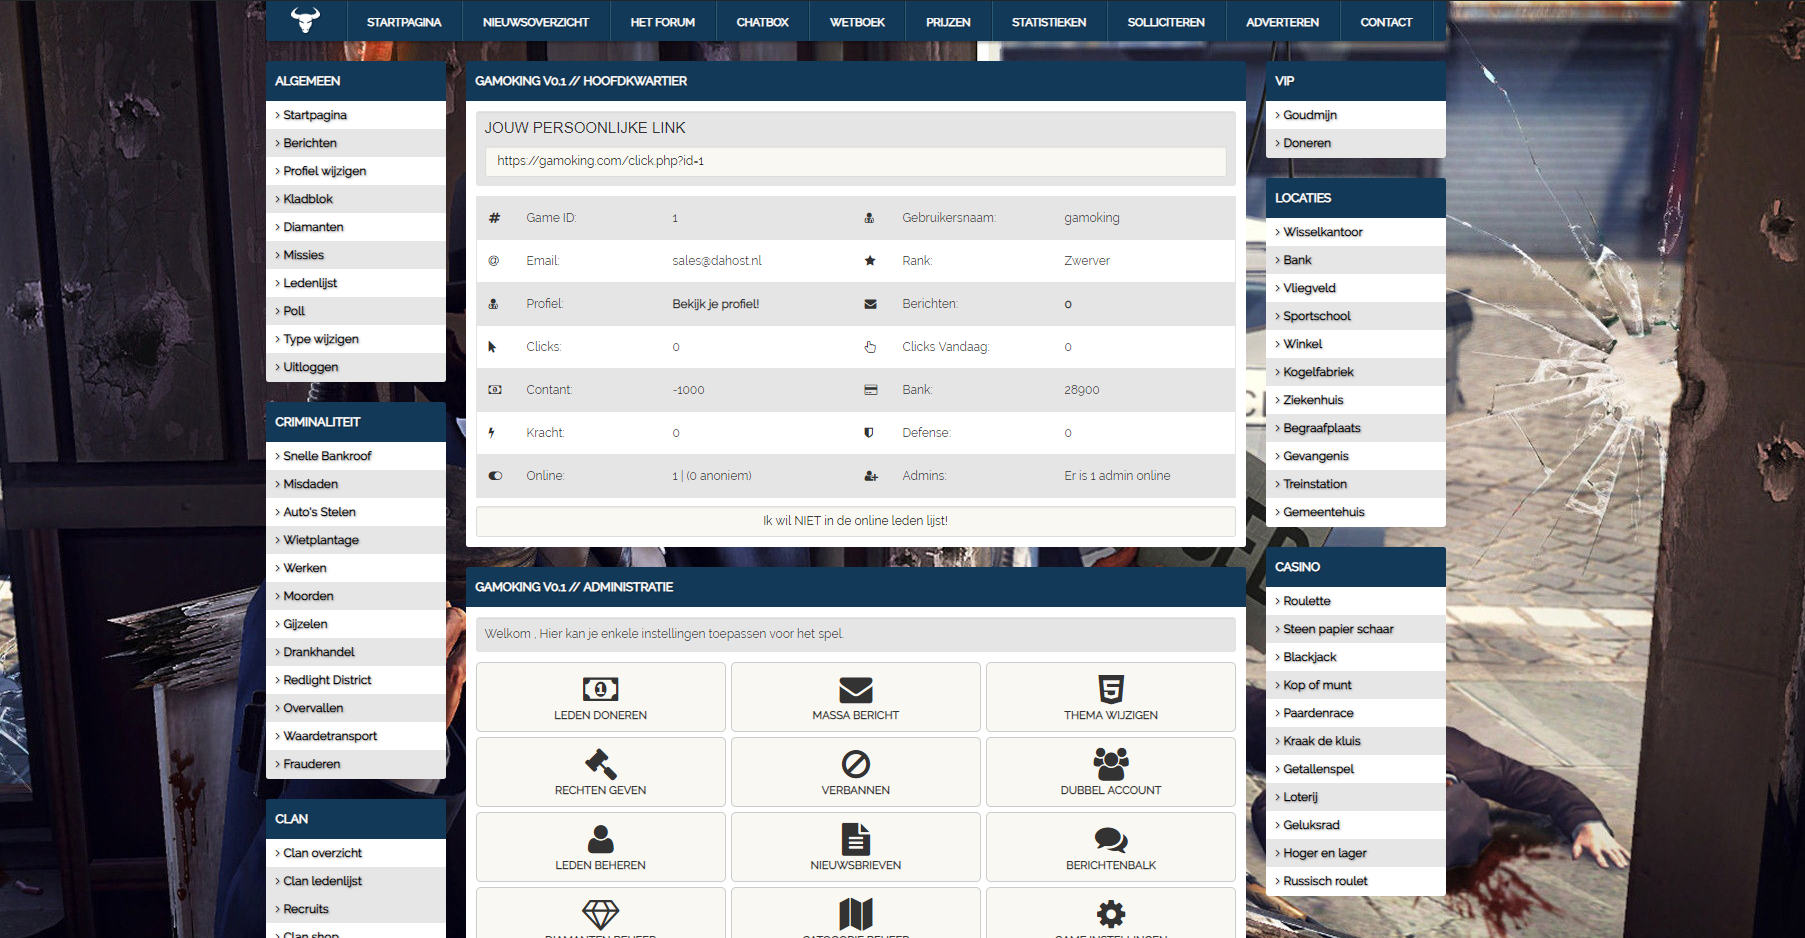
Task: Go to Statistieken in the navigation bar
Action: click(x=1048, y=22)
